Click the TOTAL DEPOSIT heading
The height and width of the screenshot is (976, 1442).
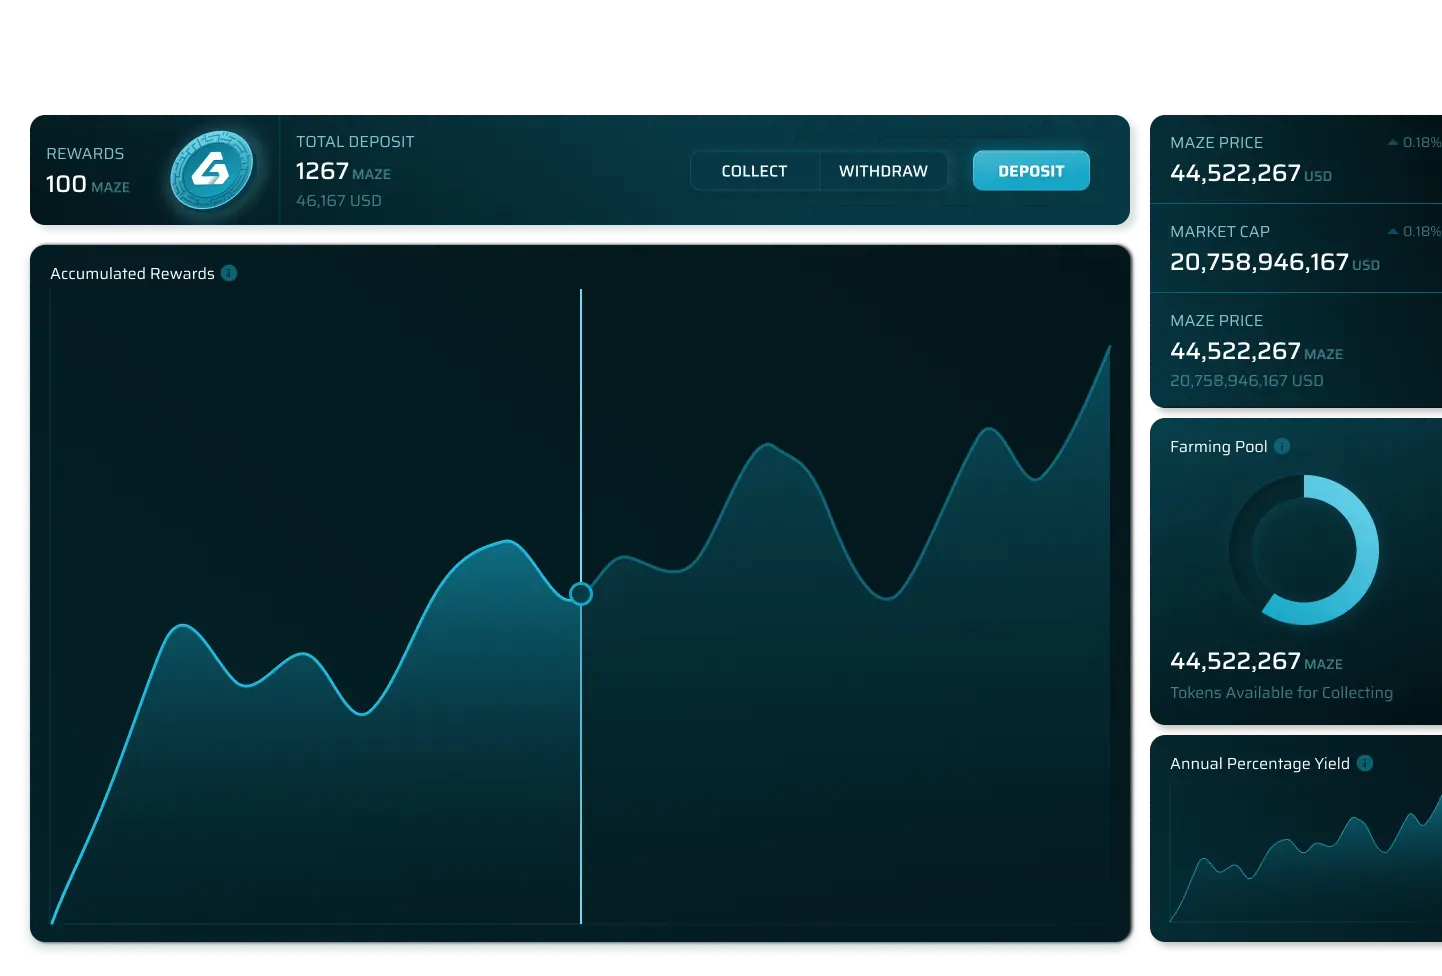354,142
